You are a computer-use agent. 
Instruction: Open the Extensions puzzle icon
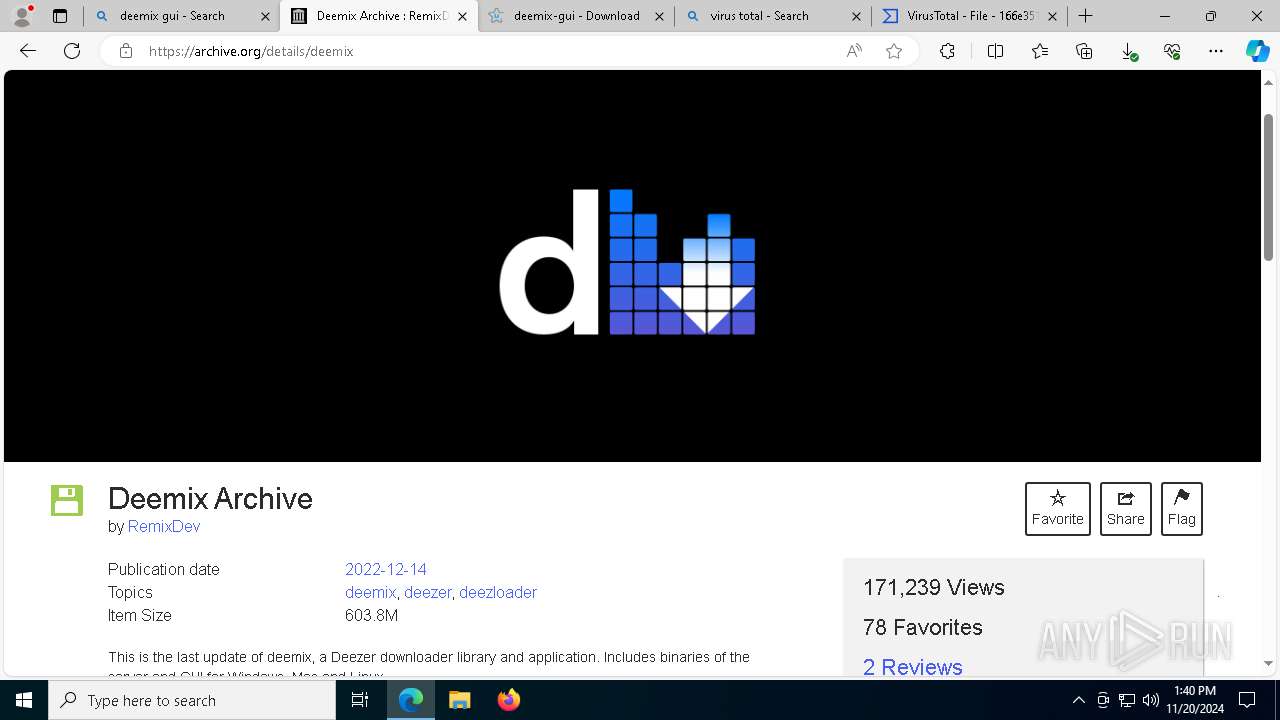[947, 51]
